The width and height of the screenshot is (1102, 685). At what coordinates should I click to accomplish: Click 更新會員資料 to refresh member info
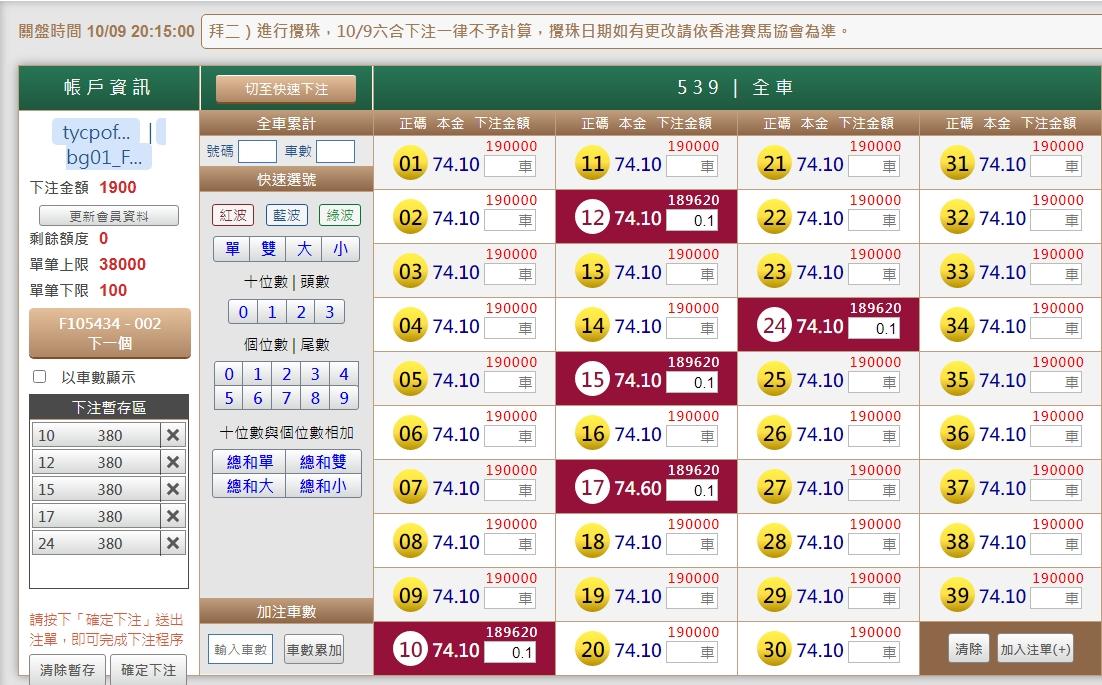pyautogui.click(x=109, y=216)
